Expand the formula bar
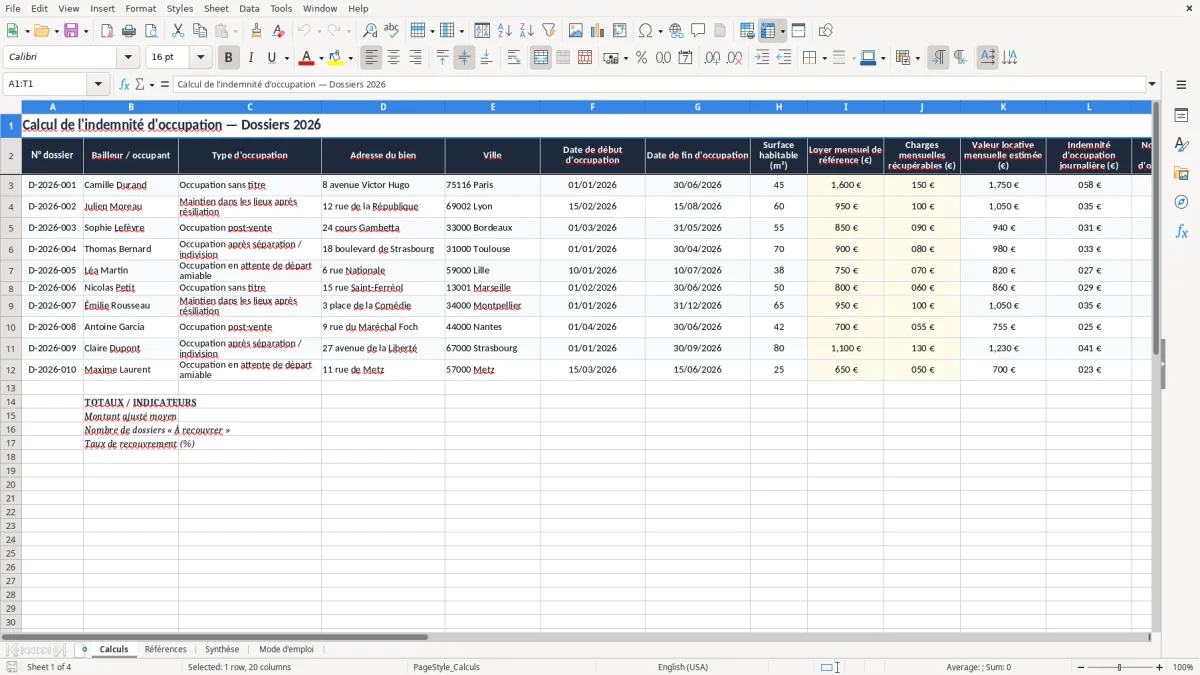The height and width of the screenshot is (675, 1200). pyautogui.click(x=1152, y=84)
